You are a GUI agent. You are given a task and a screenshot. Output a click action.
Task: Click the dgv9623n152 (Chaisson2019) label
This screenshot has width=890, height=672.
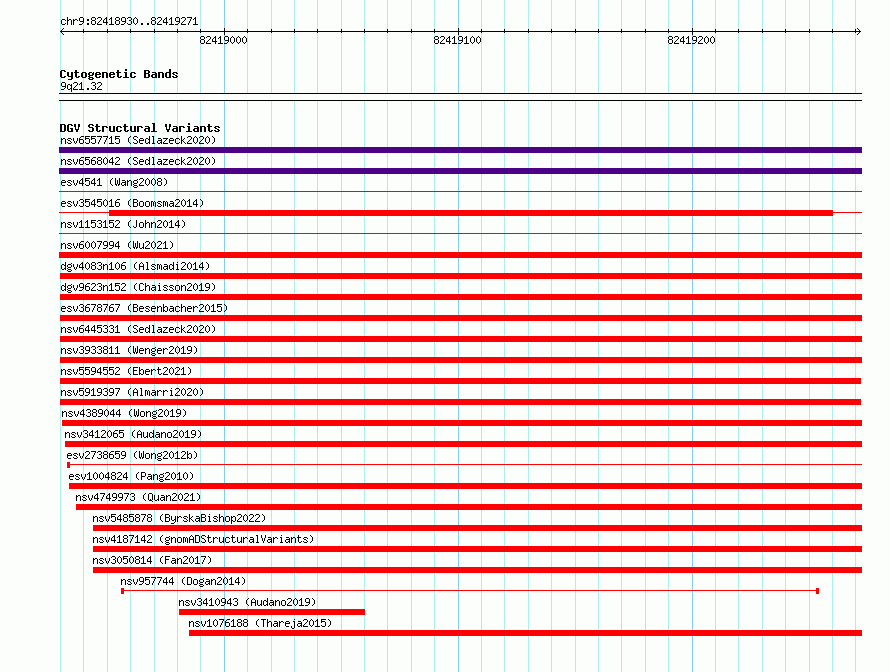[x=138, y=287]
